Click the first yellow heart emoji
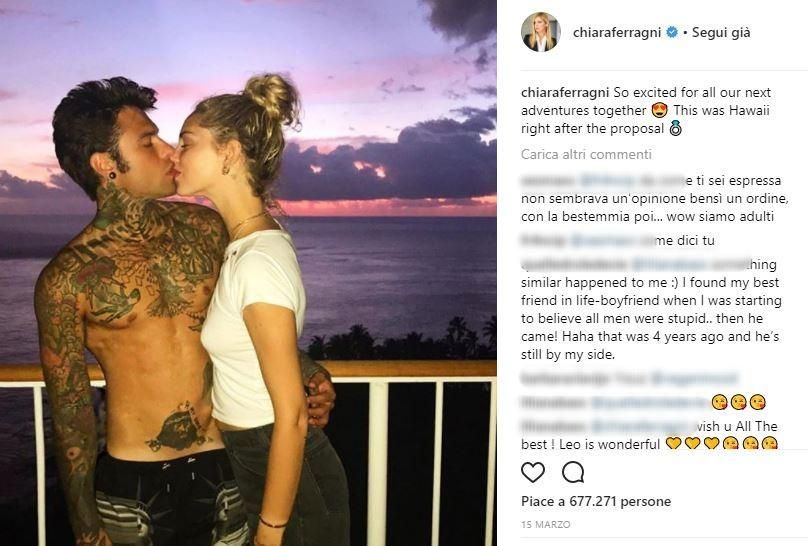The height and width of the screenshot is (546, 808). (673, 443)
